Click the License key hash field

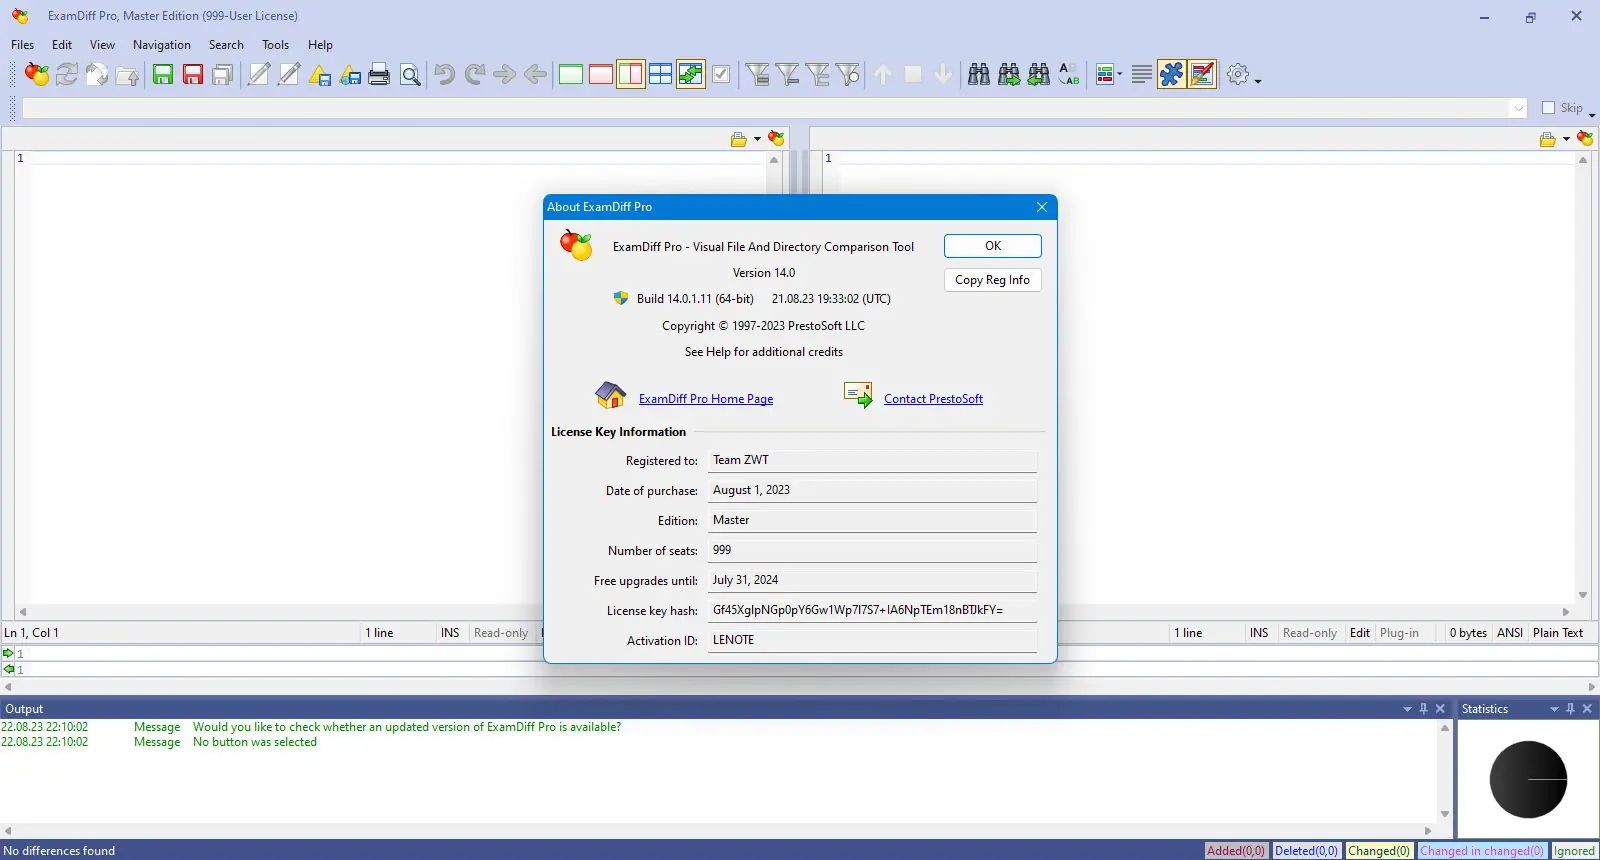point(872,610)
